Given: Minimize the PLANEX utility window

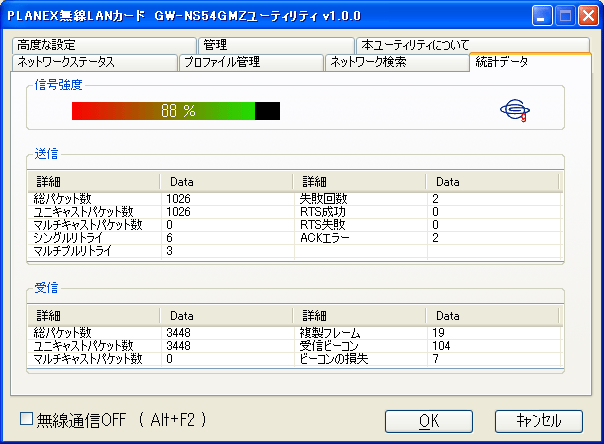Looking at the screenshot, I should (x=542, y=16).
